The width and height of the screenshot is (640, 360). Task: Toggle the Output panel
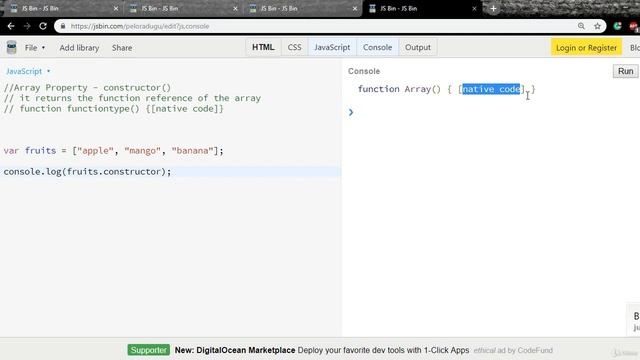click(418, 47)
